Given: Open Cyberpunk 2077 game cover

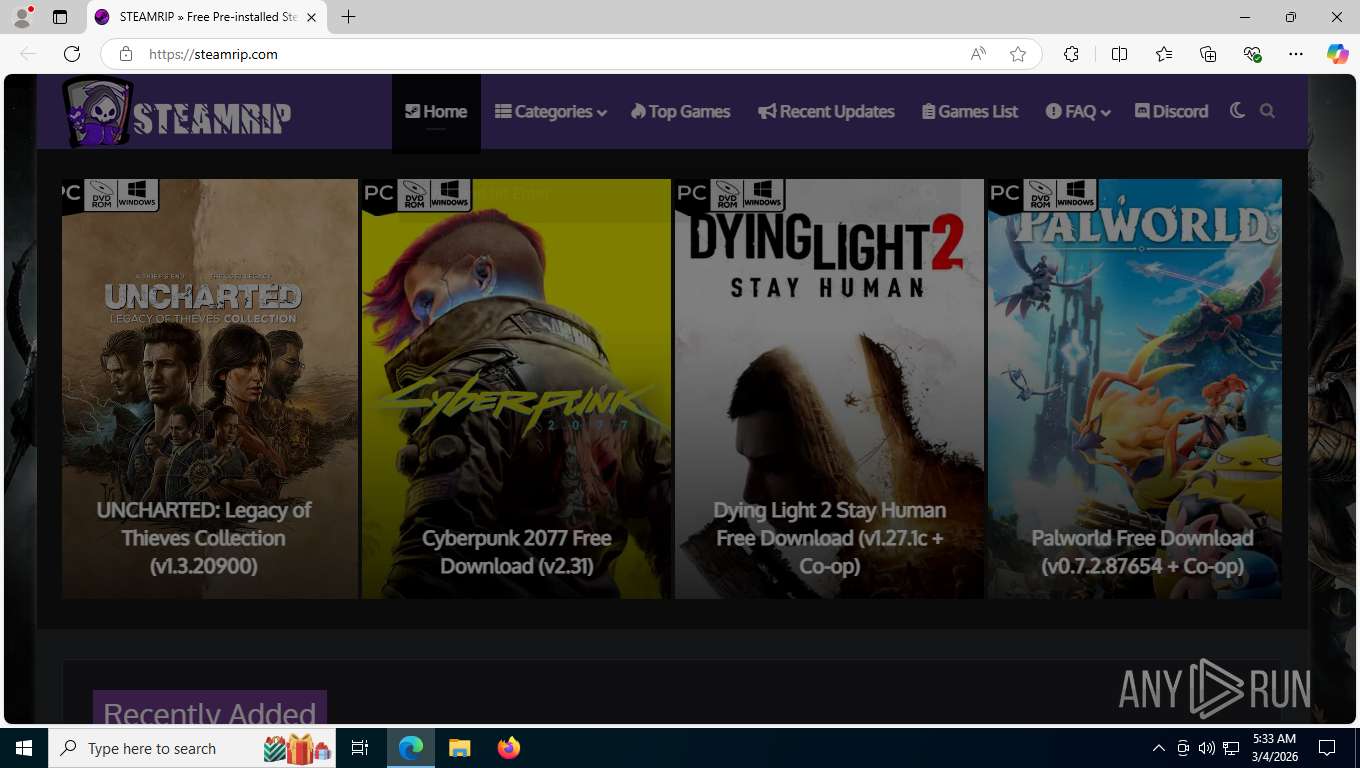Looking at the screenshot, I should tap(516, 389).
